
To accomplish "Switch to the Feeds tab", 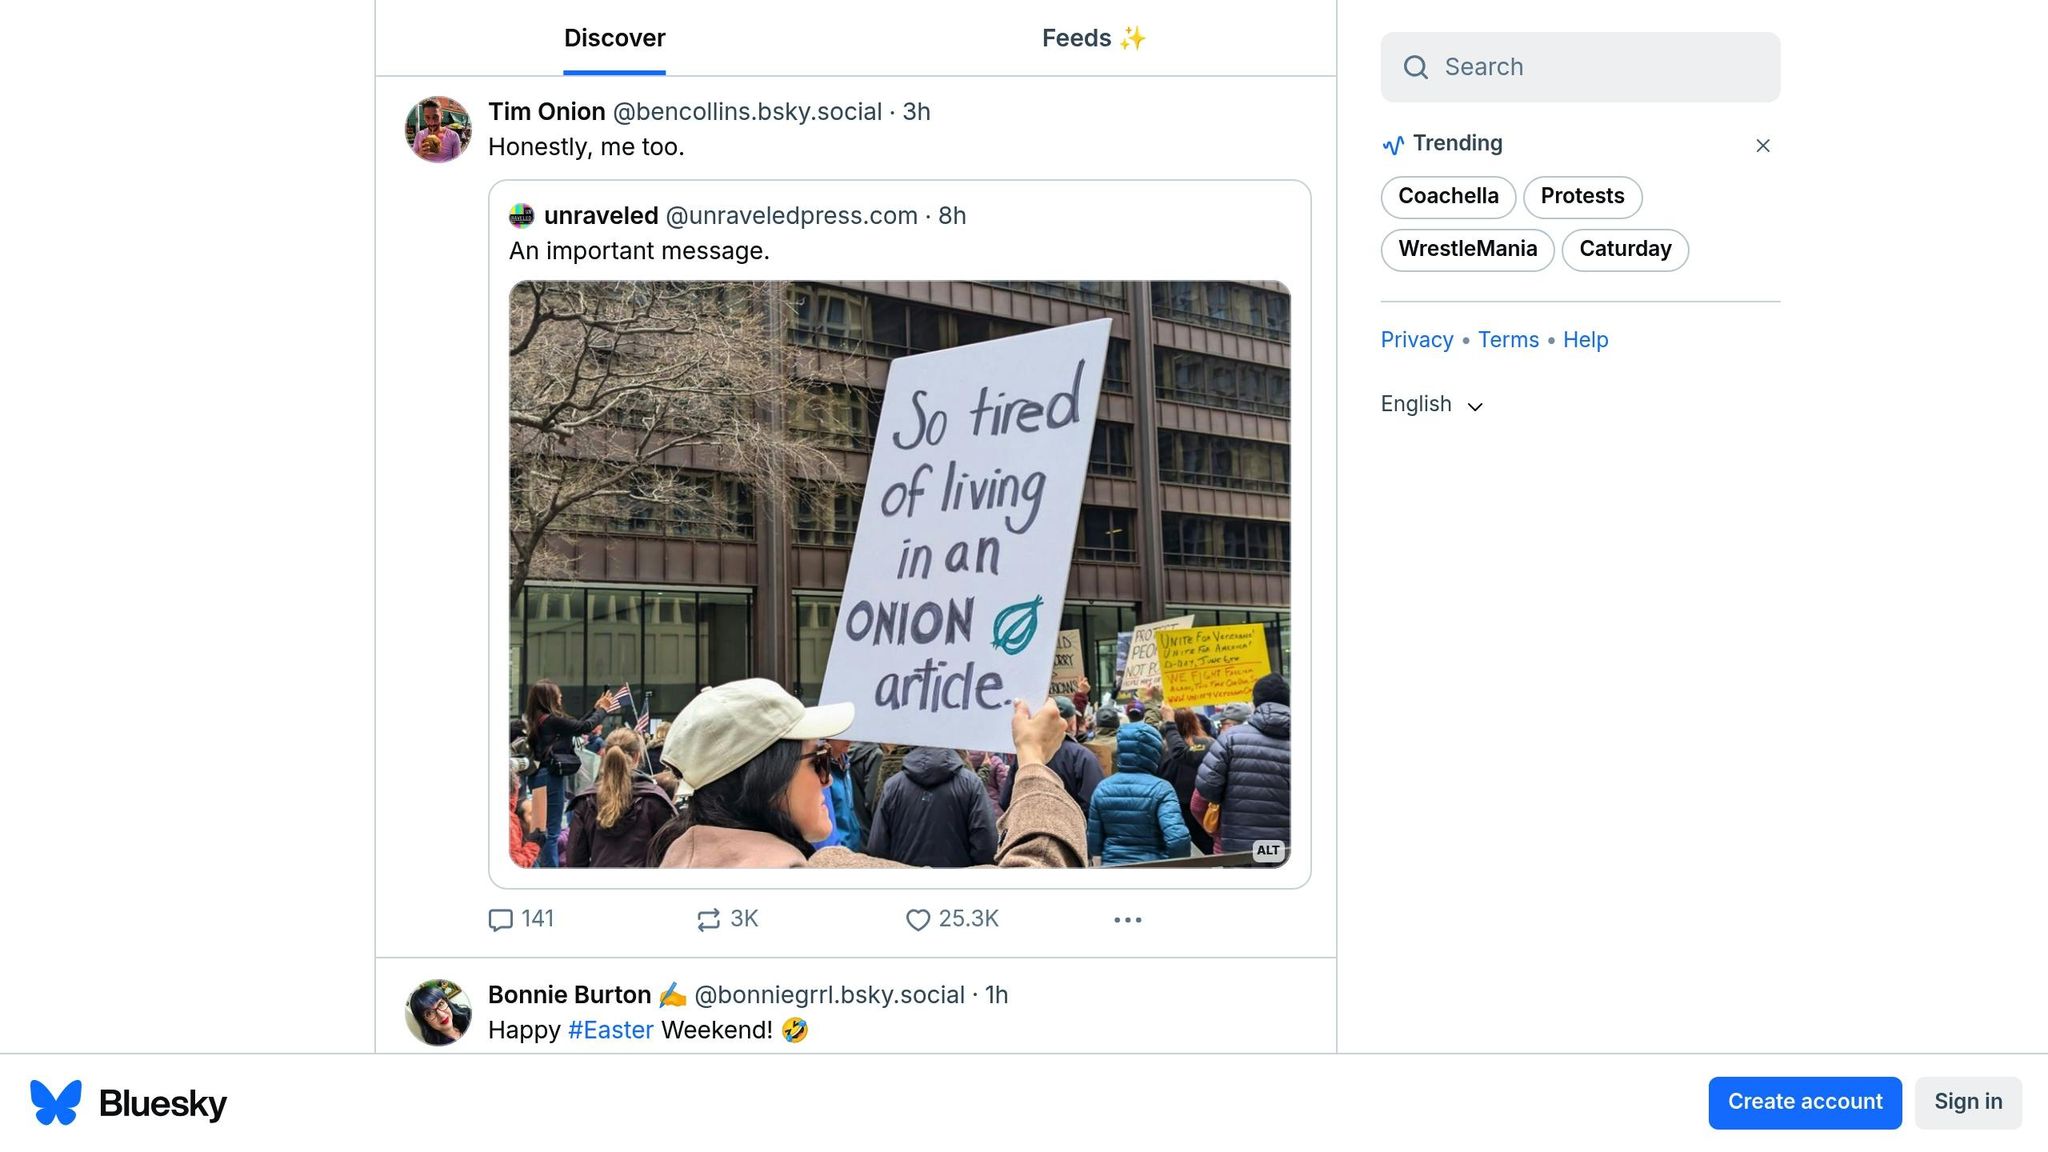I will [x=1093, y=38].
